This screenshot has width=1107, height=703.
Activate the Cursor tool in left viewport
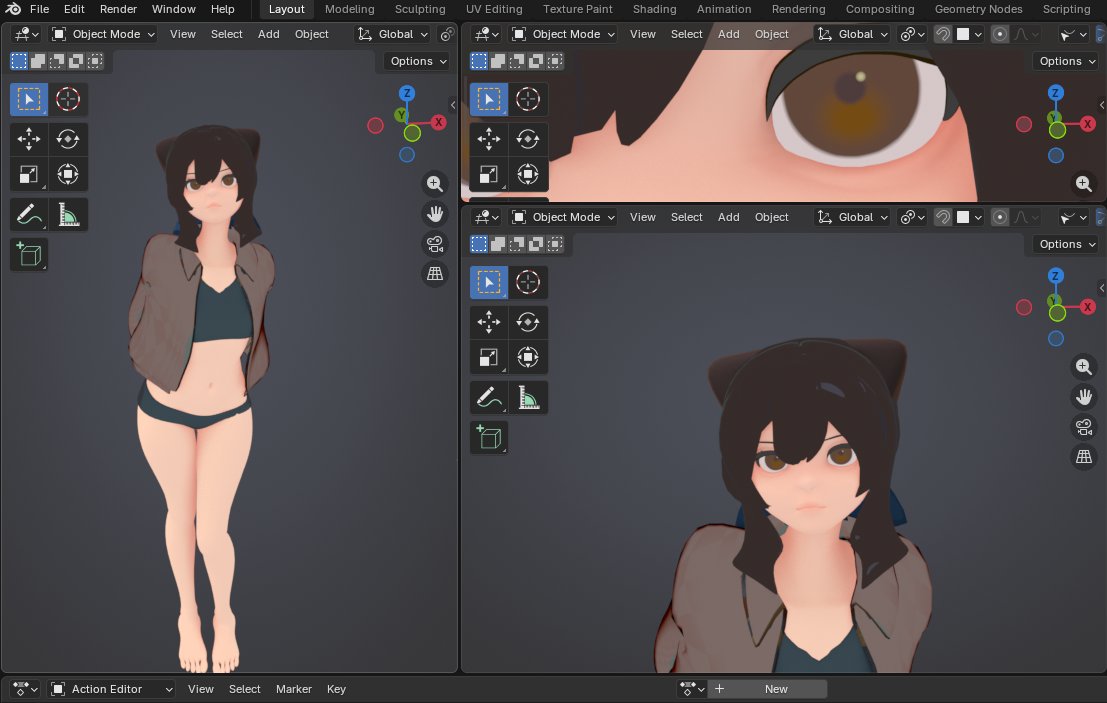(68, 100)
